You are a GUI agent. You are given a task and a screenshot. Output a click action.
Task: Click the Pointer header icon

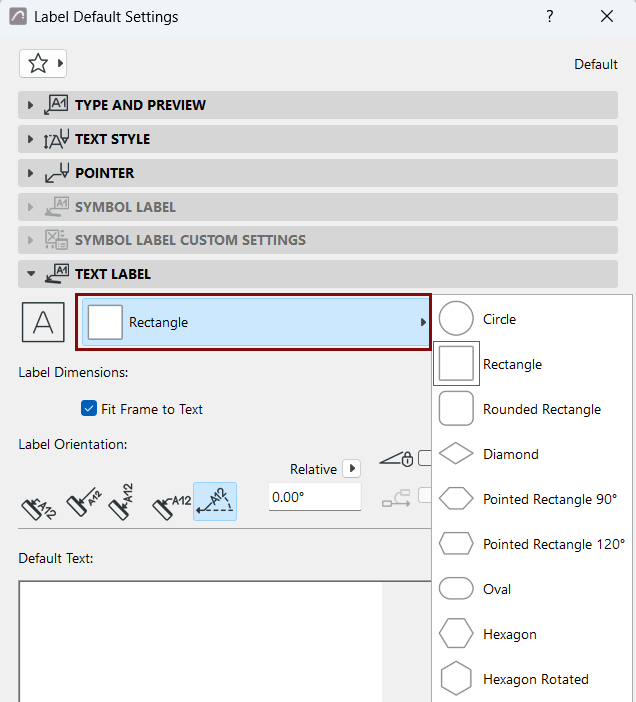57,173
